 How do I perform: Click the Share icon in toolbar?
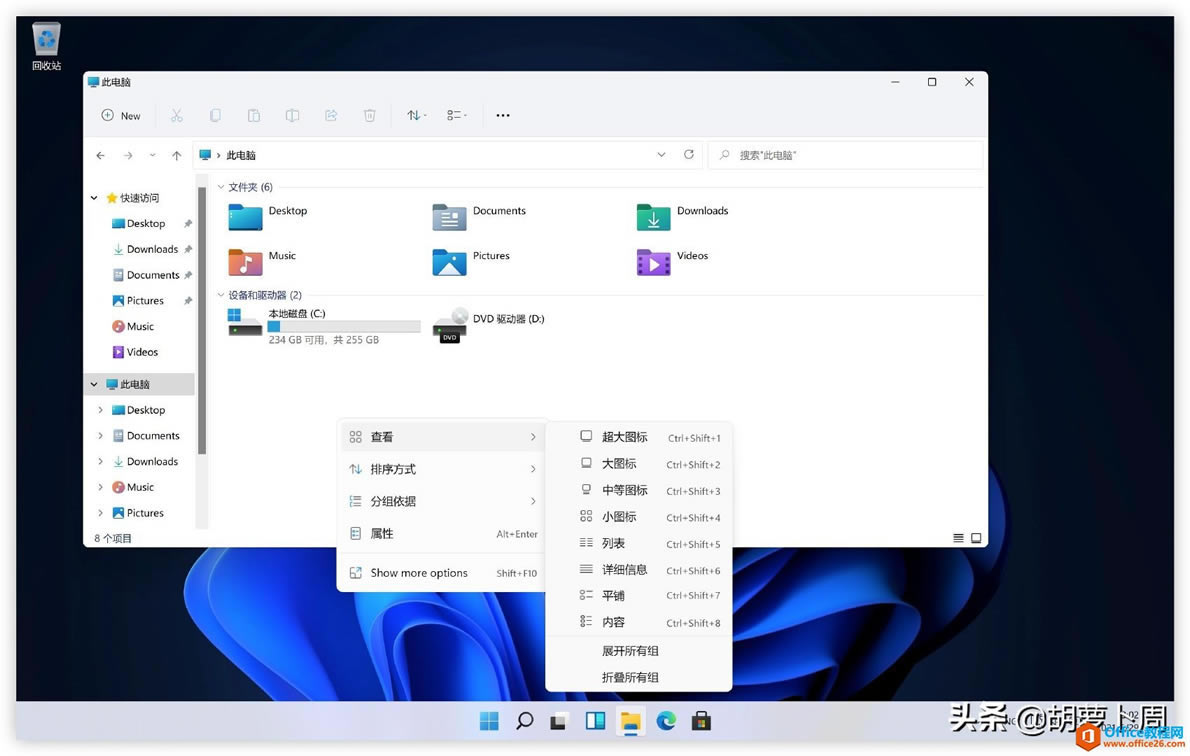click(x=331, y=115)
